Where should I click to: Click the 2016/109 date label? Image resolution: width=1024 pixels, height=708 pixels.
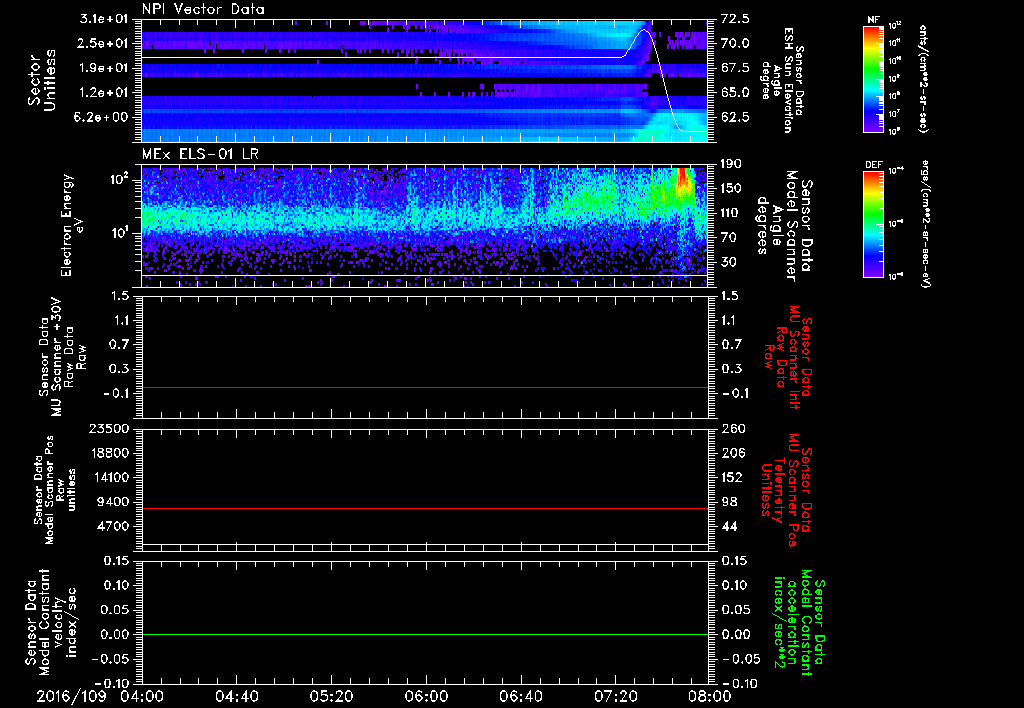[x=73, y=694]
